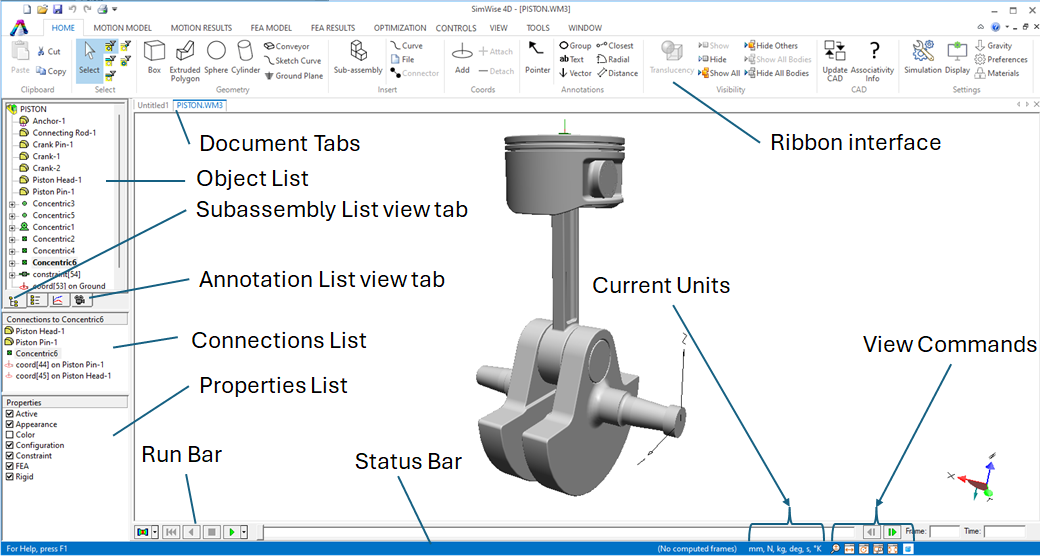Click Update CAD
Viewport: 1053px width, 556px height.
835,60
